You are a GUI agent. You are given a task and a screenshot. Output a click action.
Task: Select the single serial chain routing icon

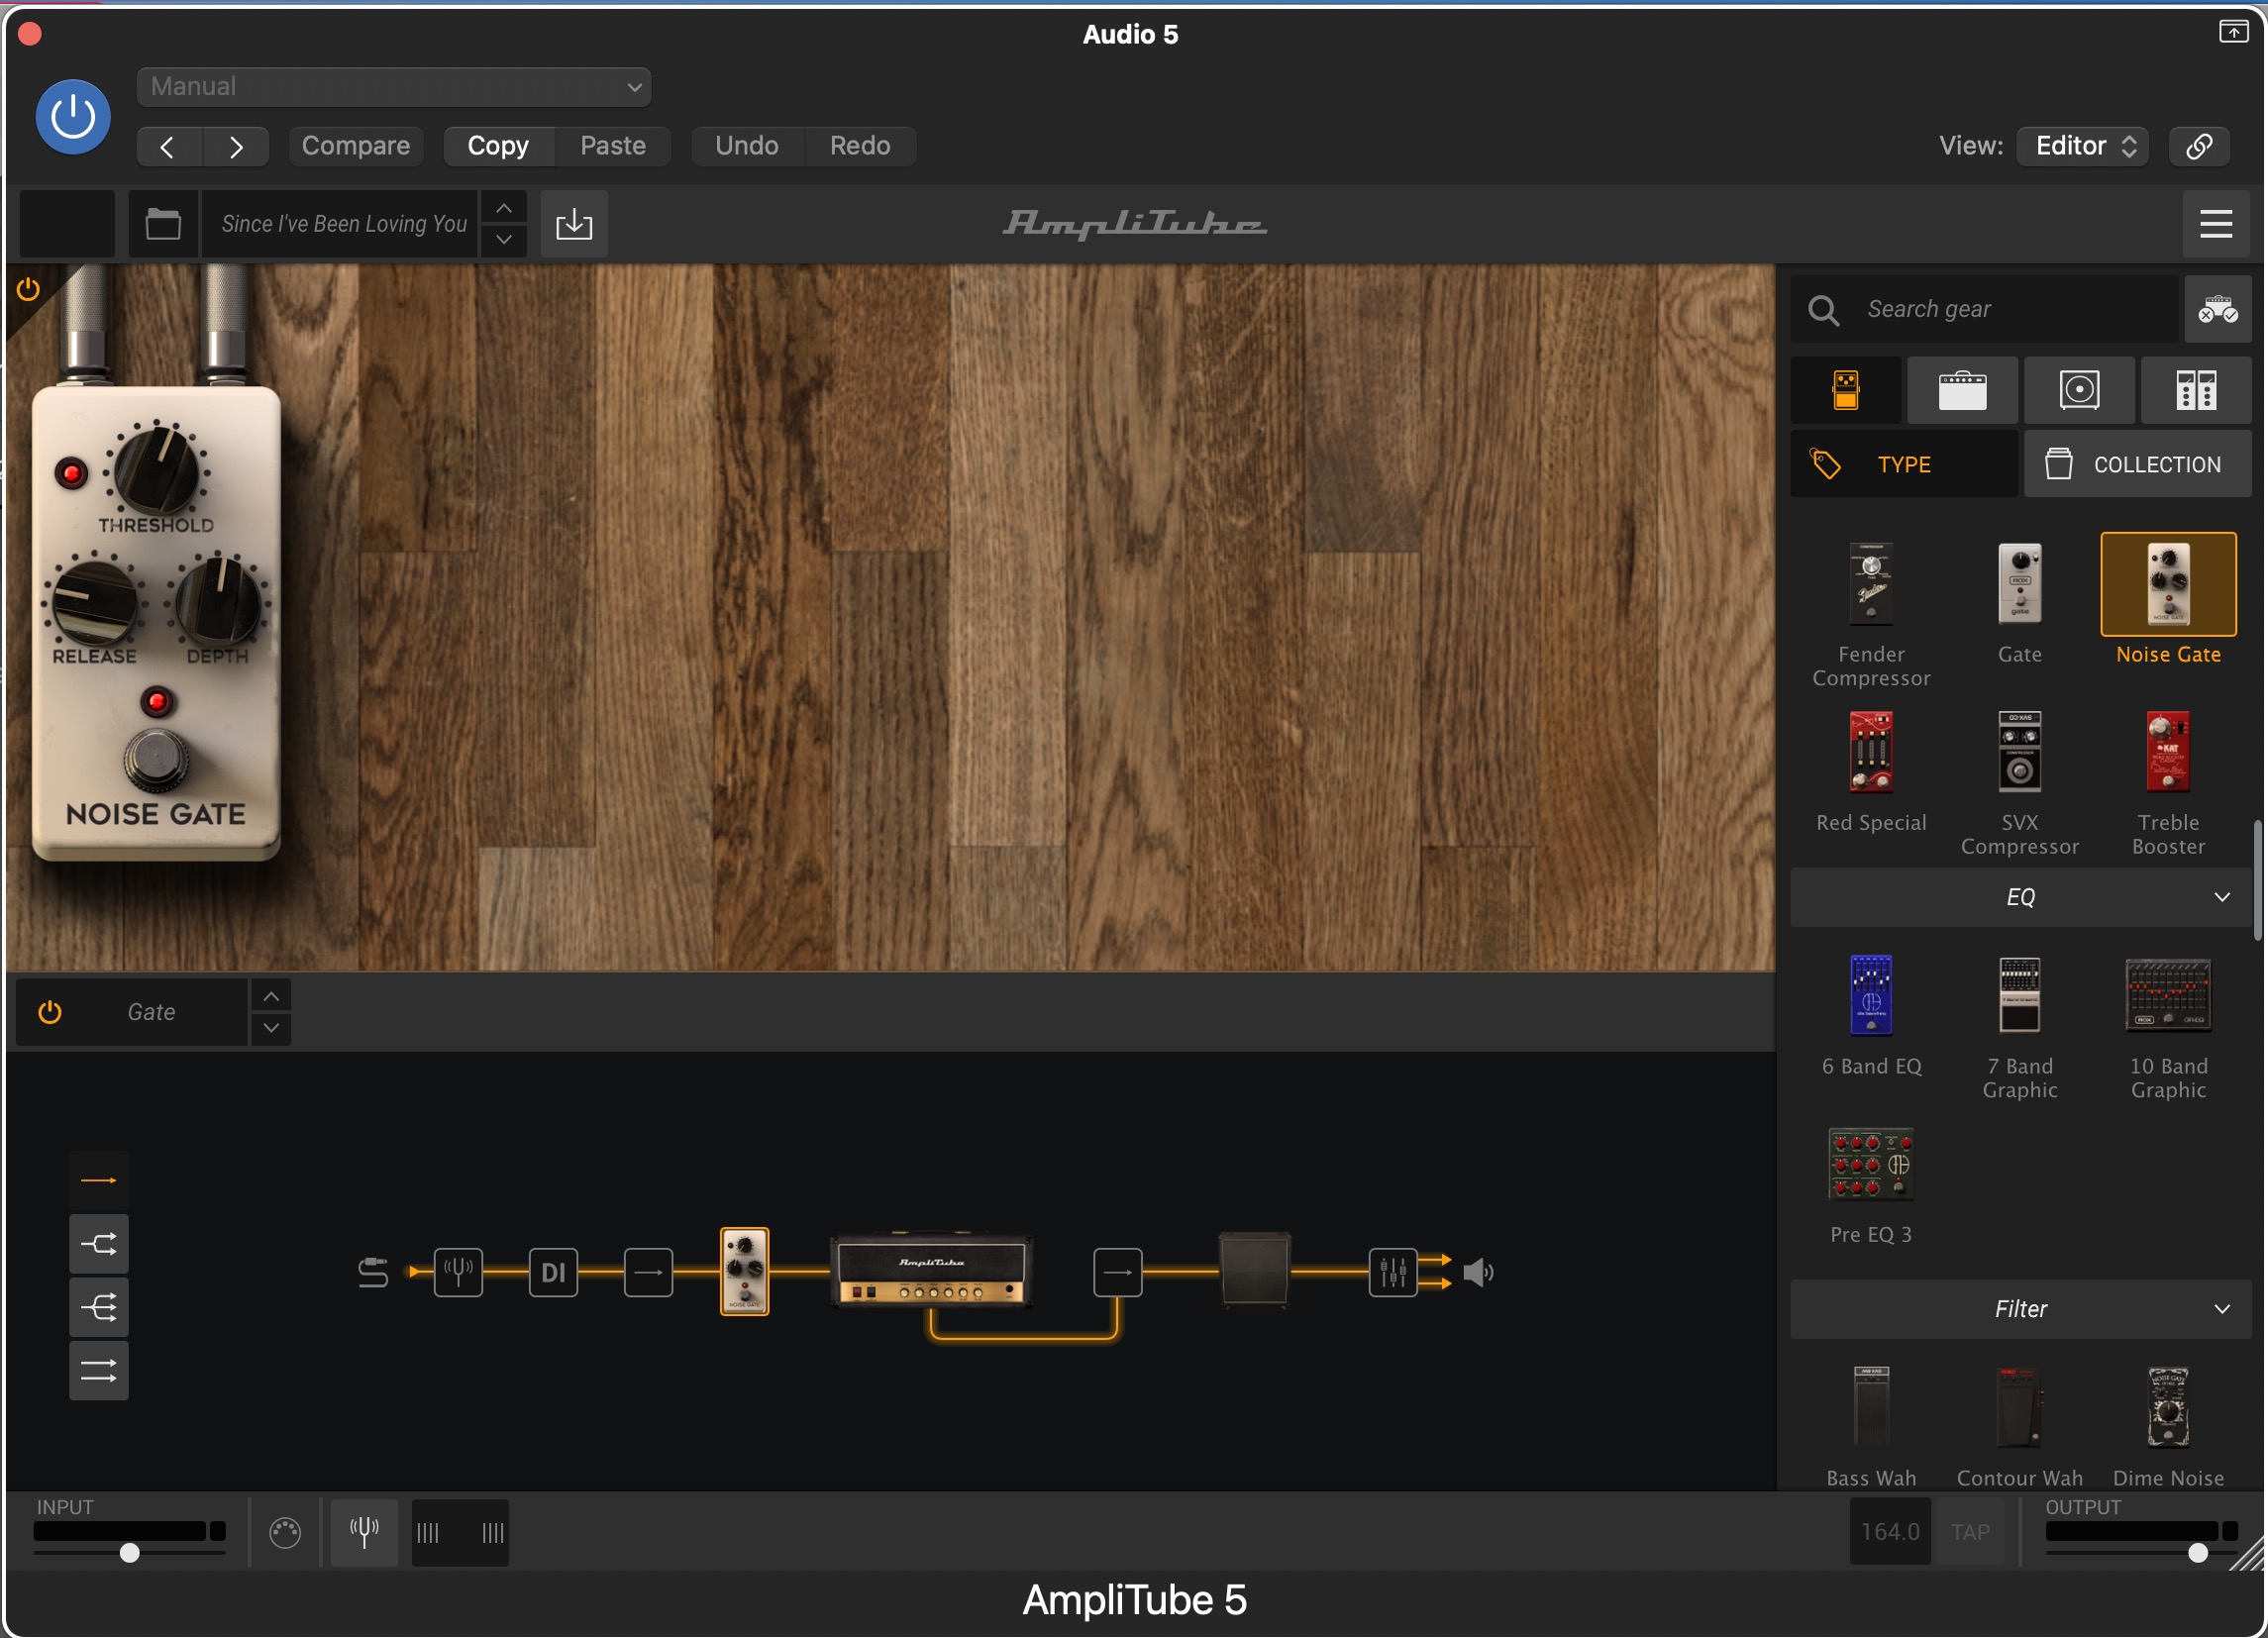98,1181
